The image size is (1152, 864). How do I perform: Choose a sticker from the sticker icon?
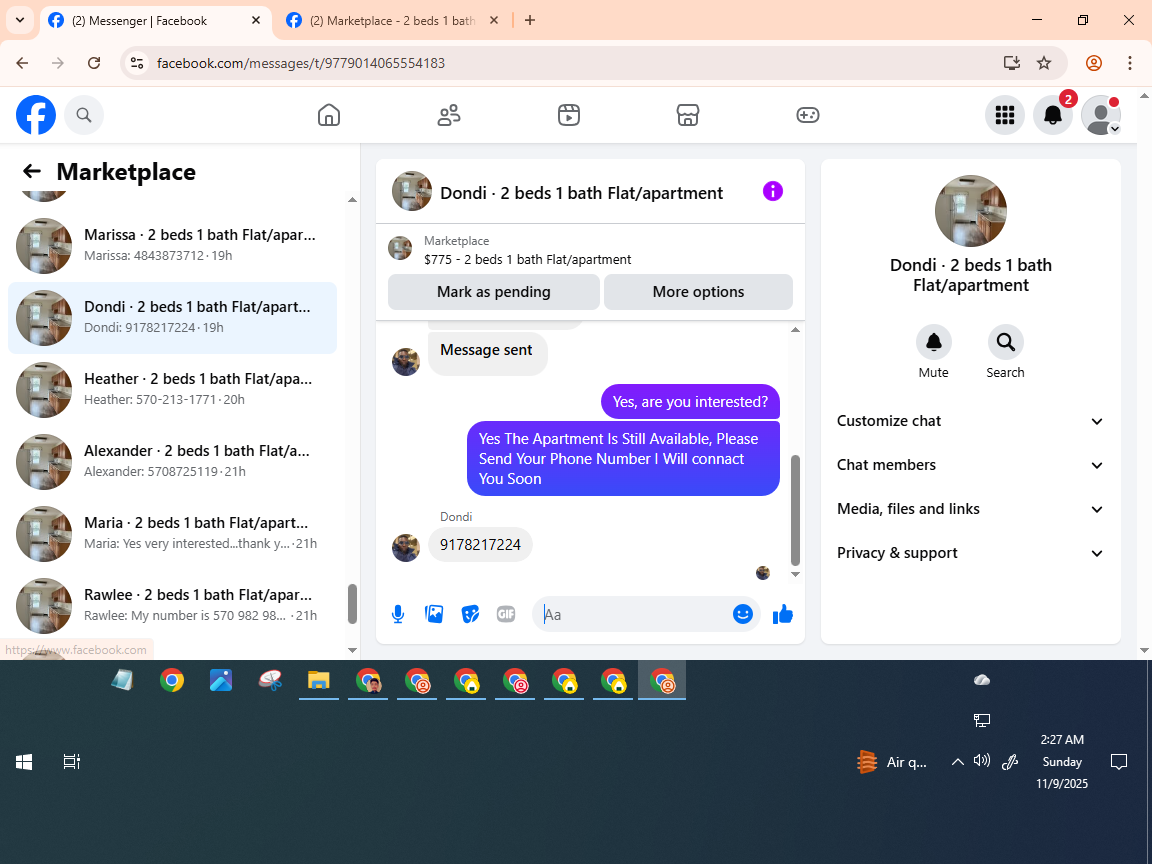470,614
